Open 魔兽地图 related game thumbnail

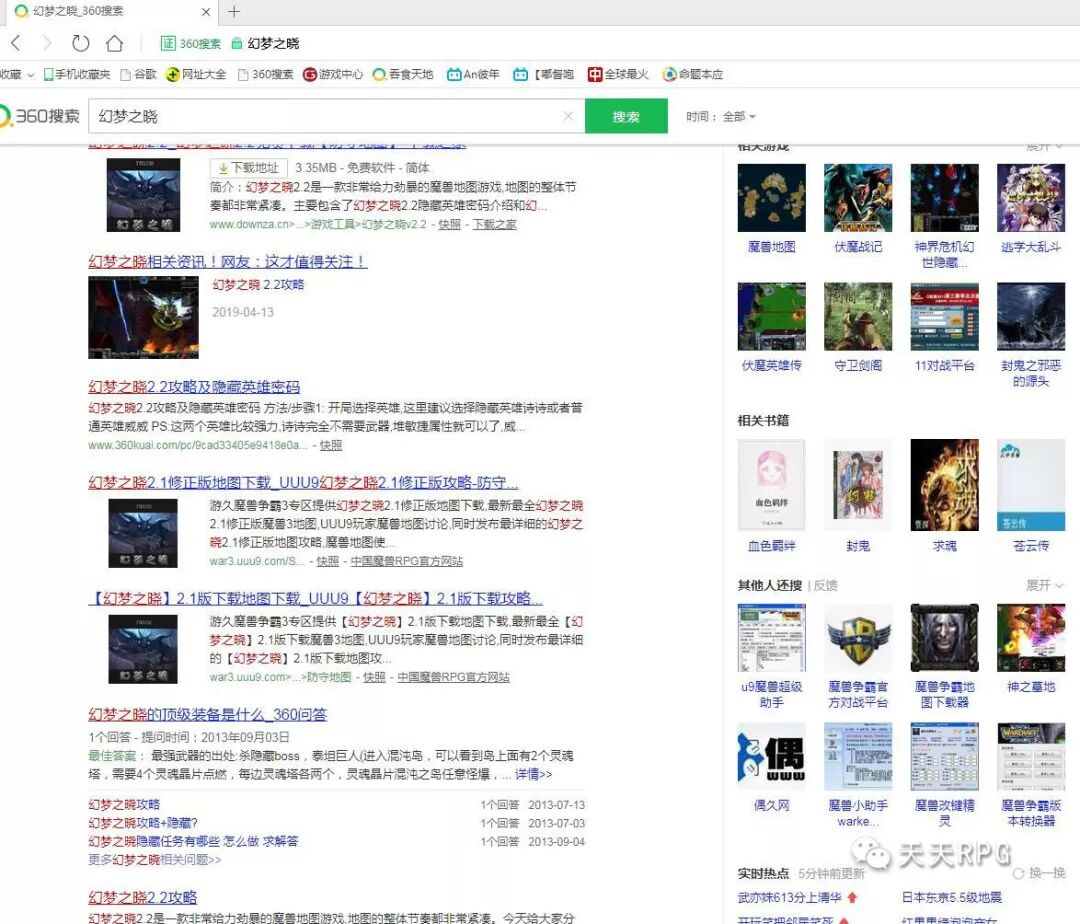click(771, 198)
